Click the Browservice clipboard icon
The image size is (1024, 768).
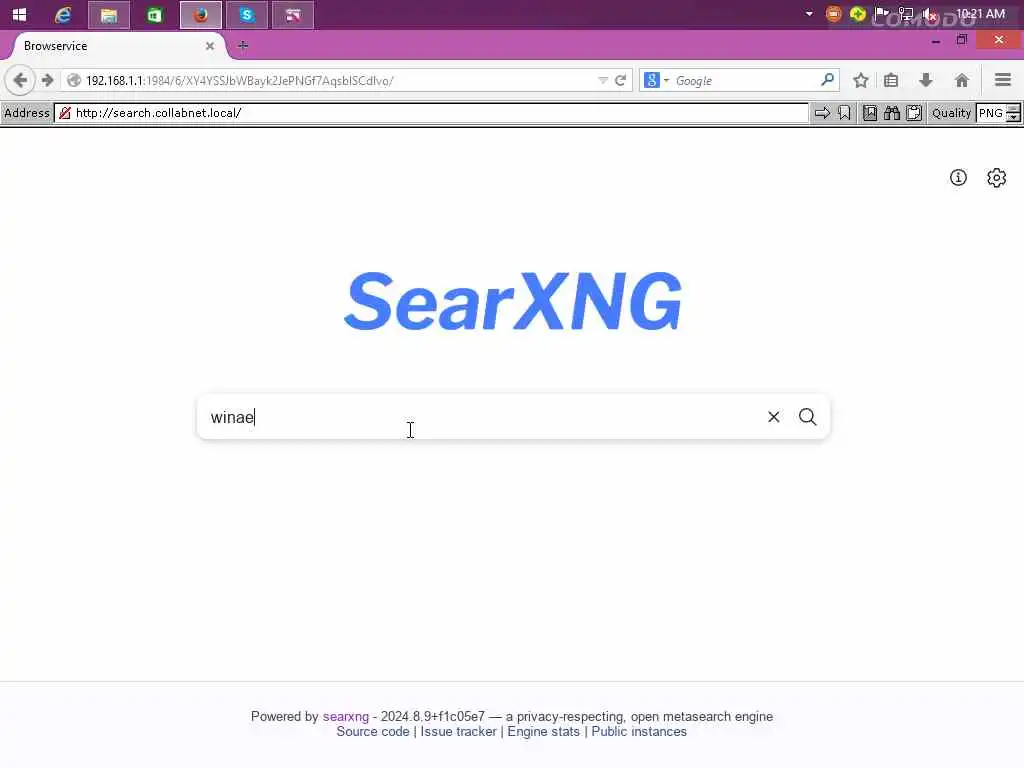click(914, 113)
